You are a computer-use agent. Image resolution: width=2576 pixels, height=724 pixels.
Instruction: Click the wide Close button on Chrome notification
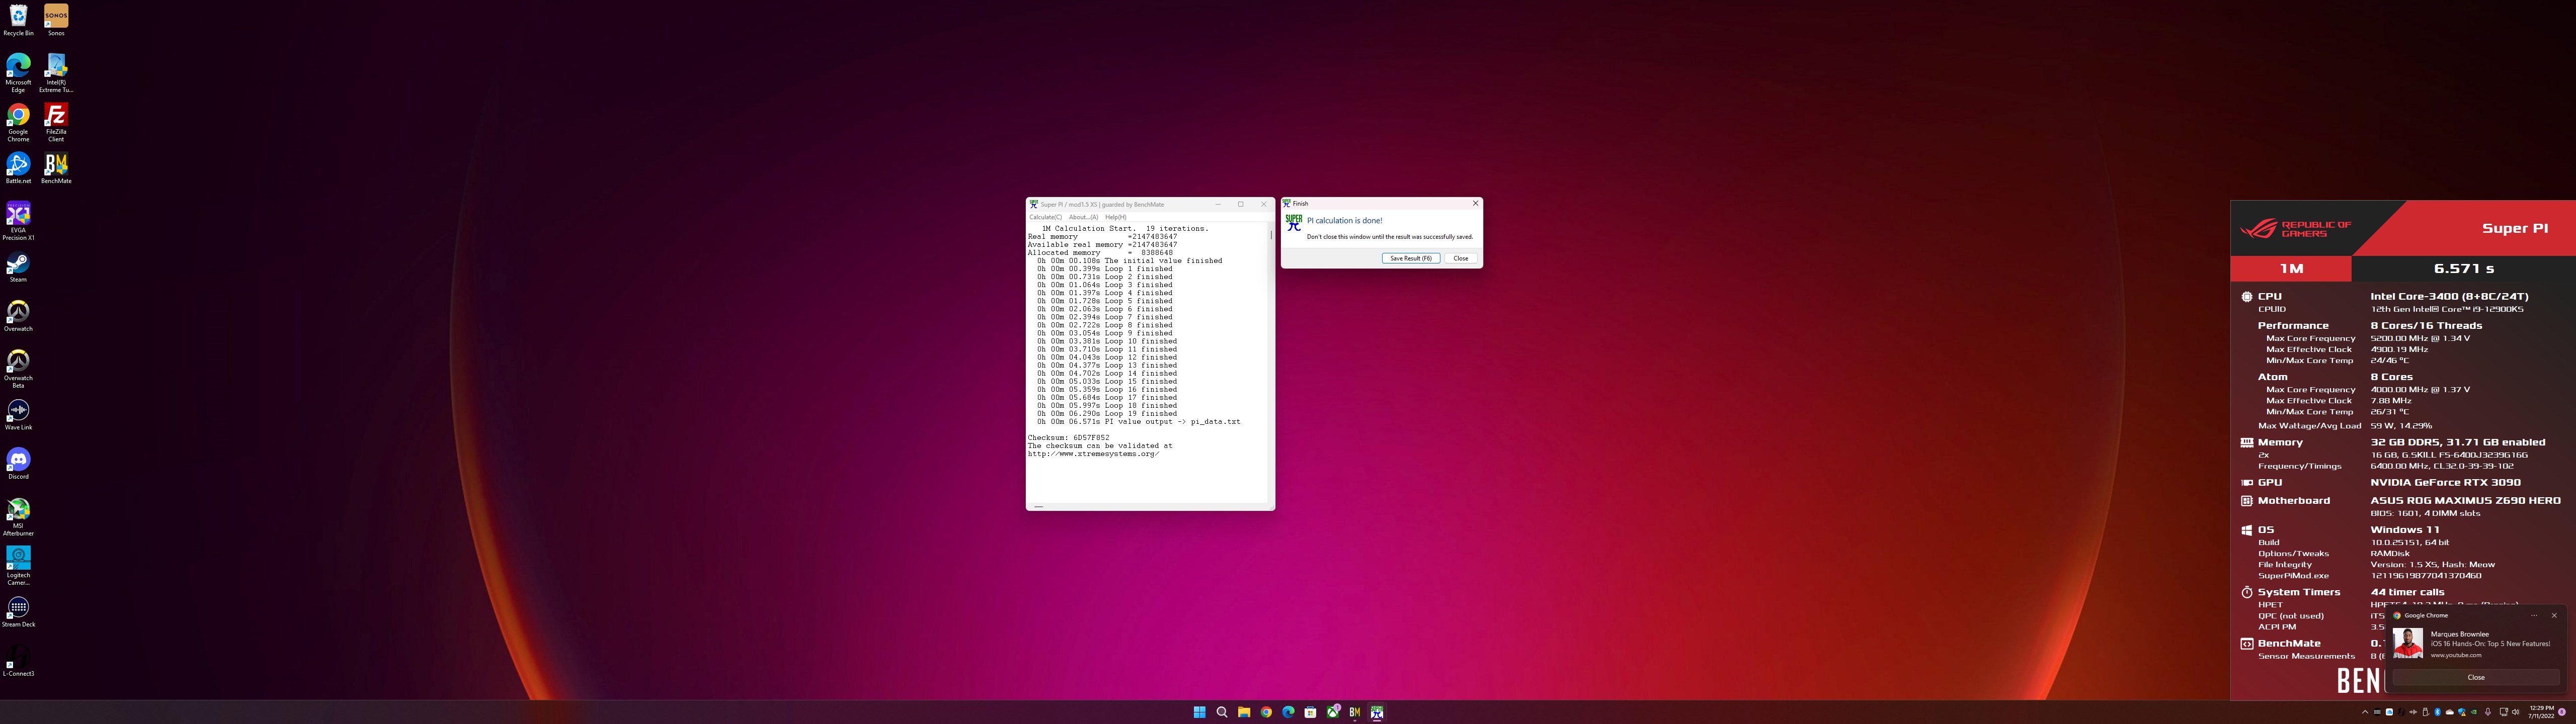[2476, 677]
